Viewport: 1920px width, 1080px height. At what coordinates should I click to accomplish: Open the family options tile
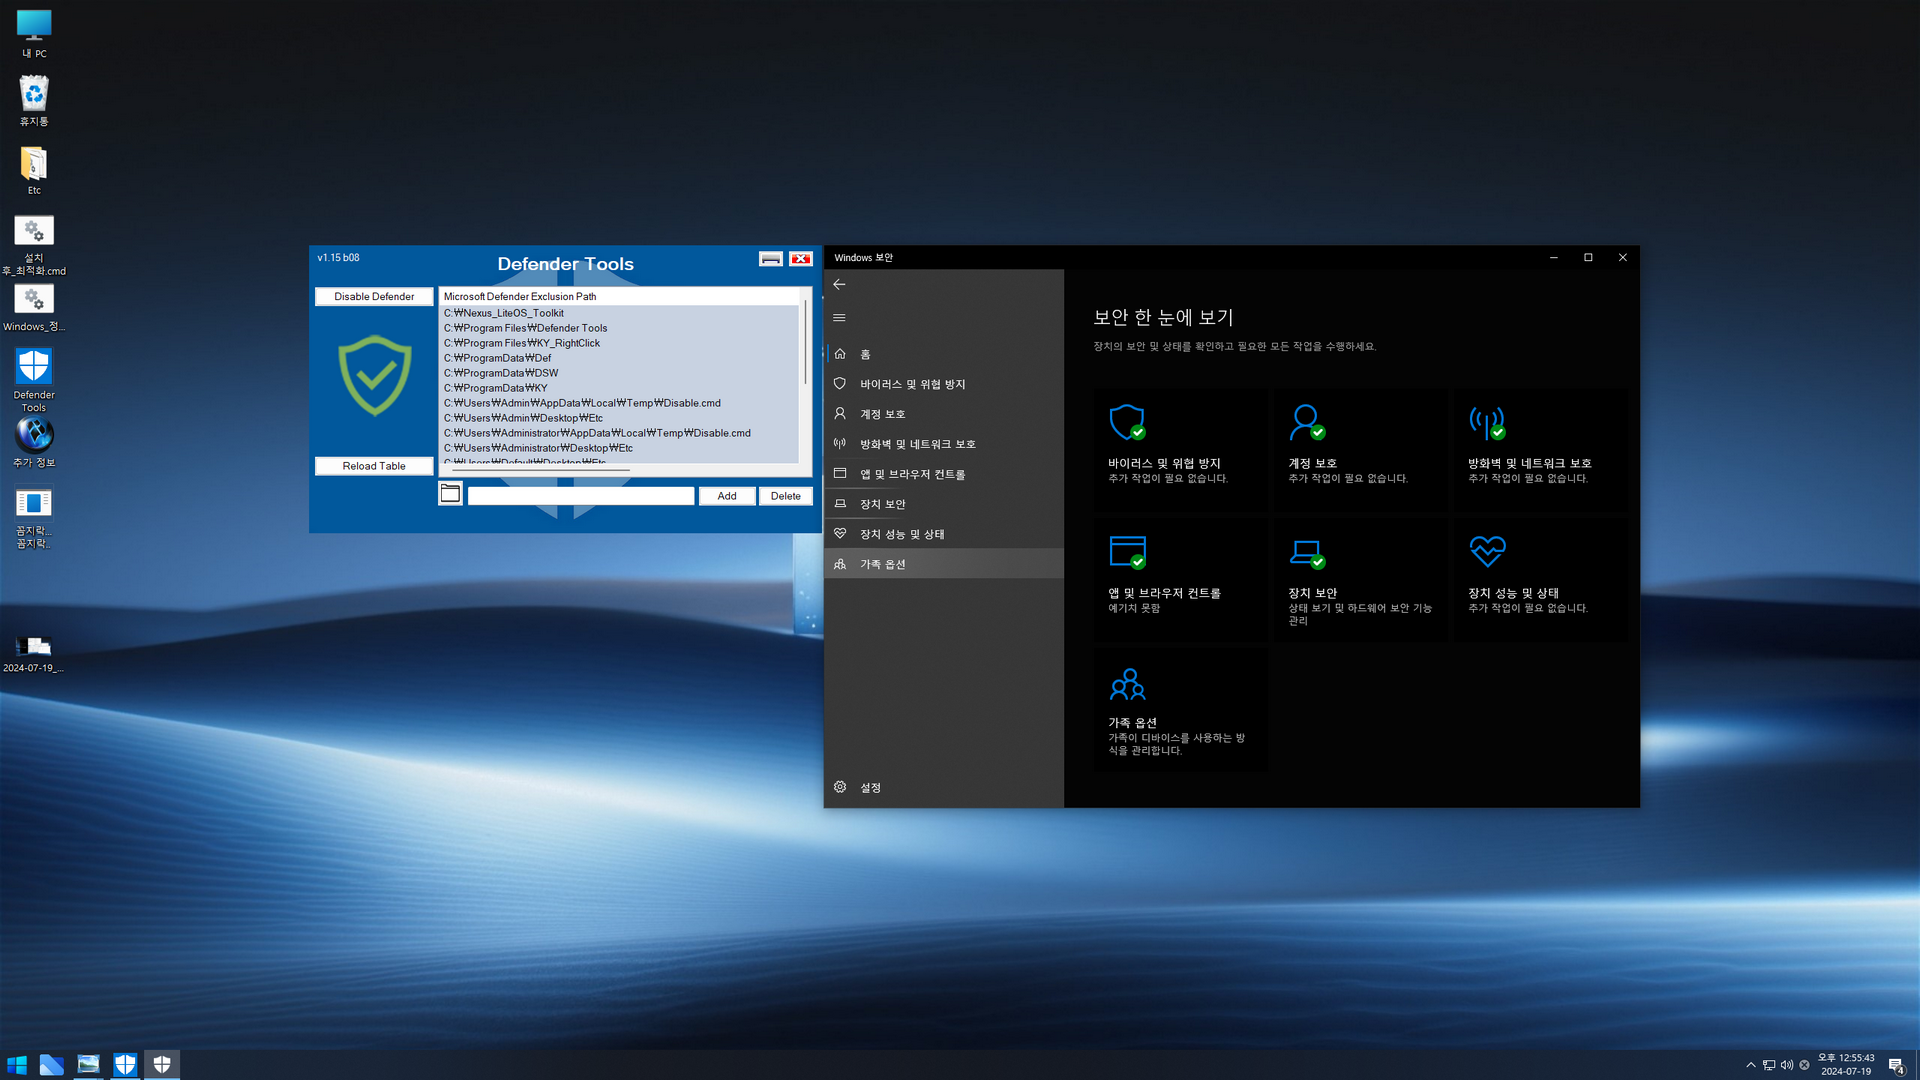1179,709
